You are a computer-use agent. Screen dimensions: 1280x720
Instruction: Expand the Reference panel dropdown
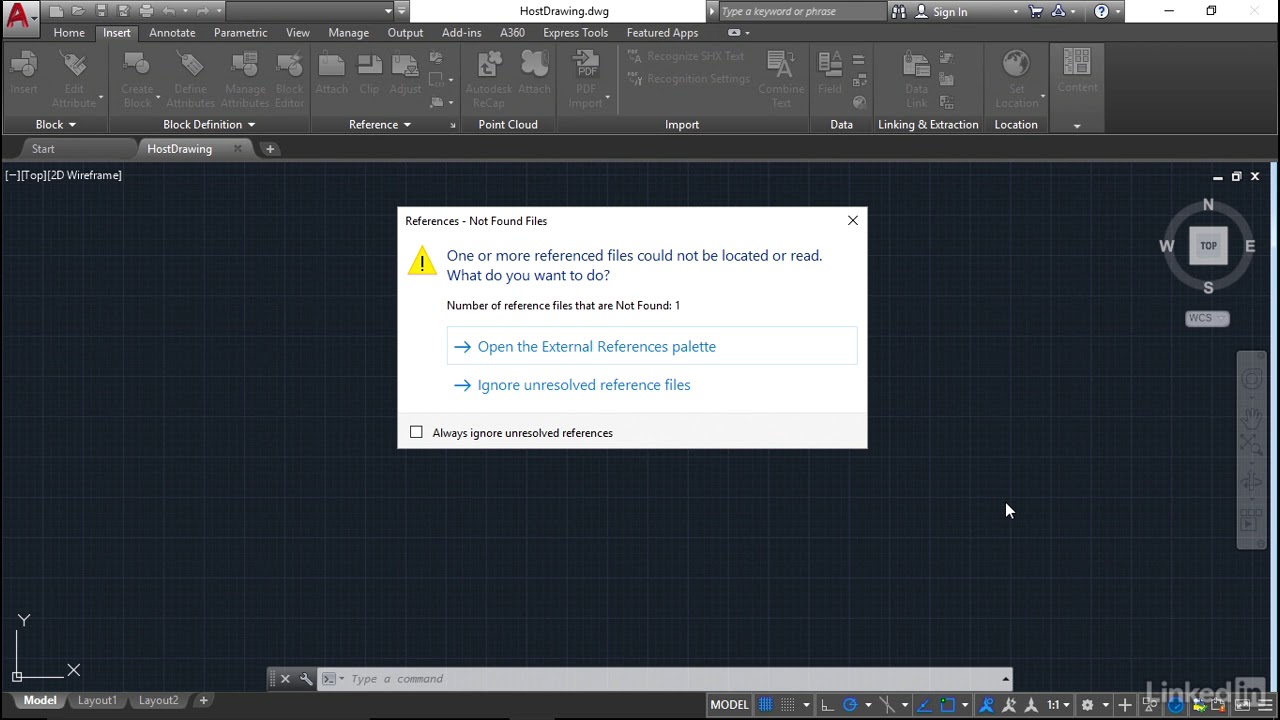(380, 125)
